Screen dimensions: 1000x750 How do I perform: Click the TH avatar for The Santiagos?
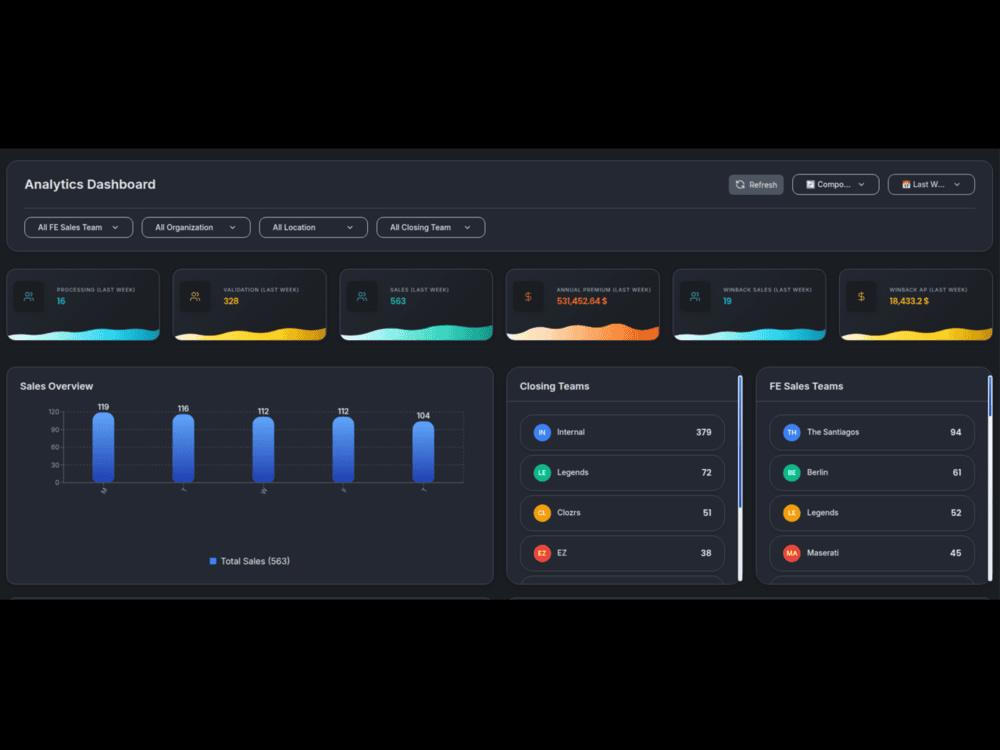pos(791,432)
